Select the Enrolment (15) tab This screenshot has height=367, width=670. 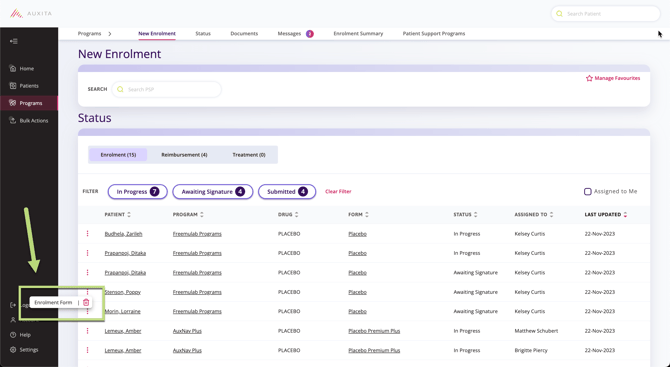coord(118,155)
